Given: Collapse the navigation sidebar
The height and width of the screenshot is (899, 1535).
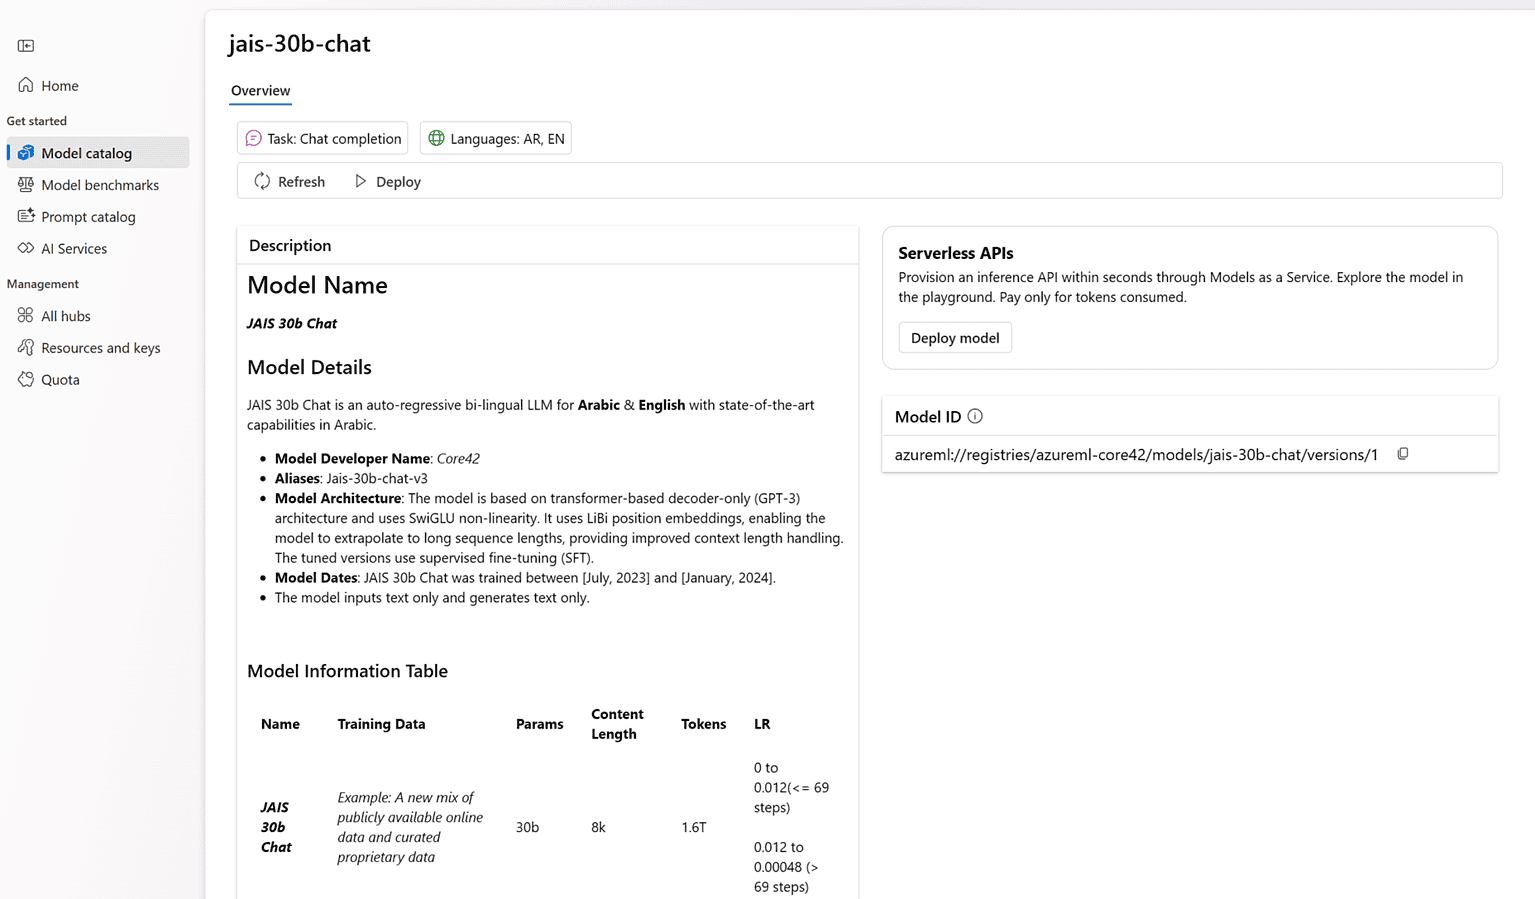Looking at the screenshot, I should [x=25, y=45].
